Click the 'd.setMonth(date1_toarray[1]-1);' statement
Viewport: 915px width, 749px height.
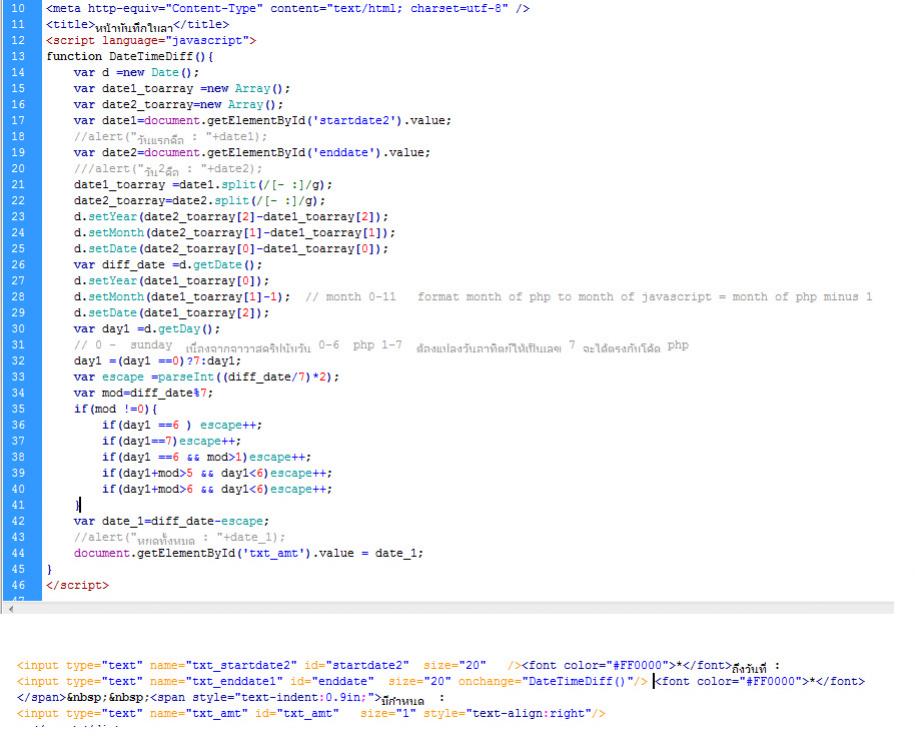(x=181, y=297)
